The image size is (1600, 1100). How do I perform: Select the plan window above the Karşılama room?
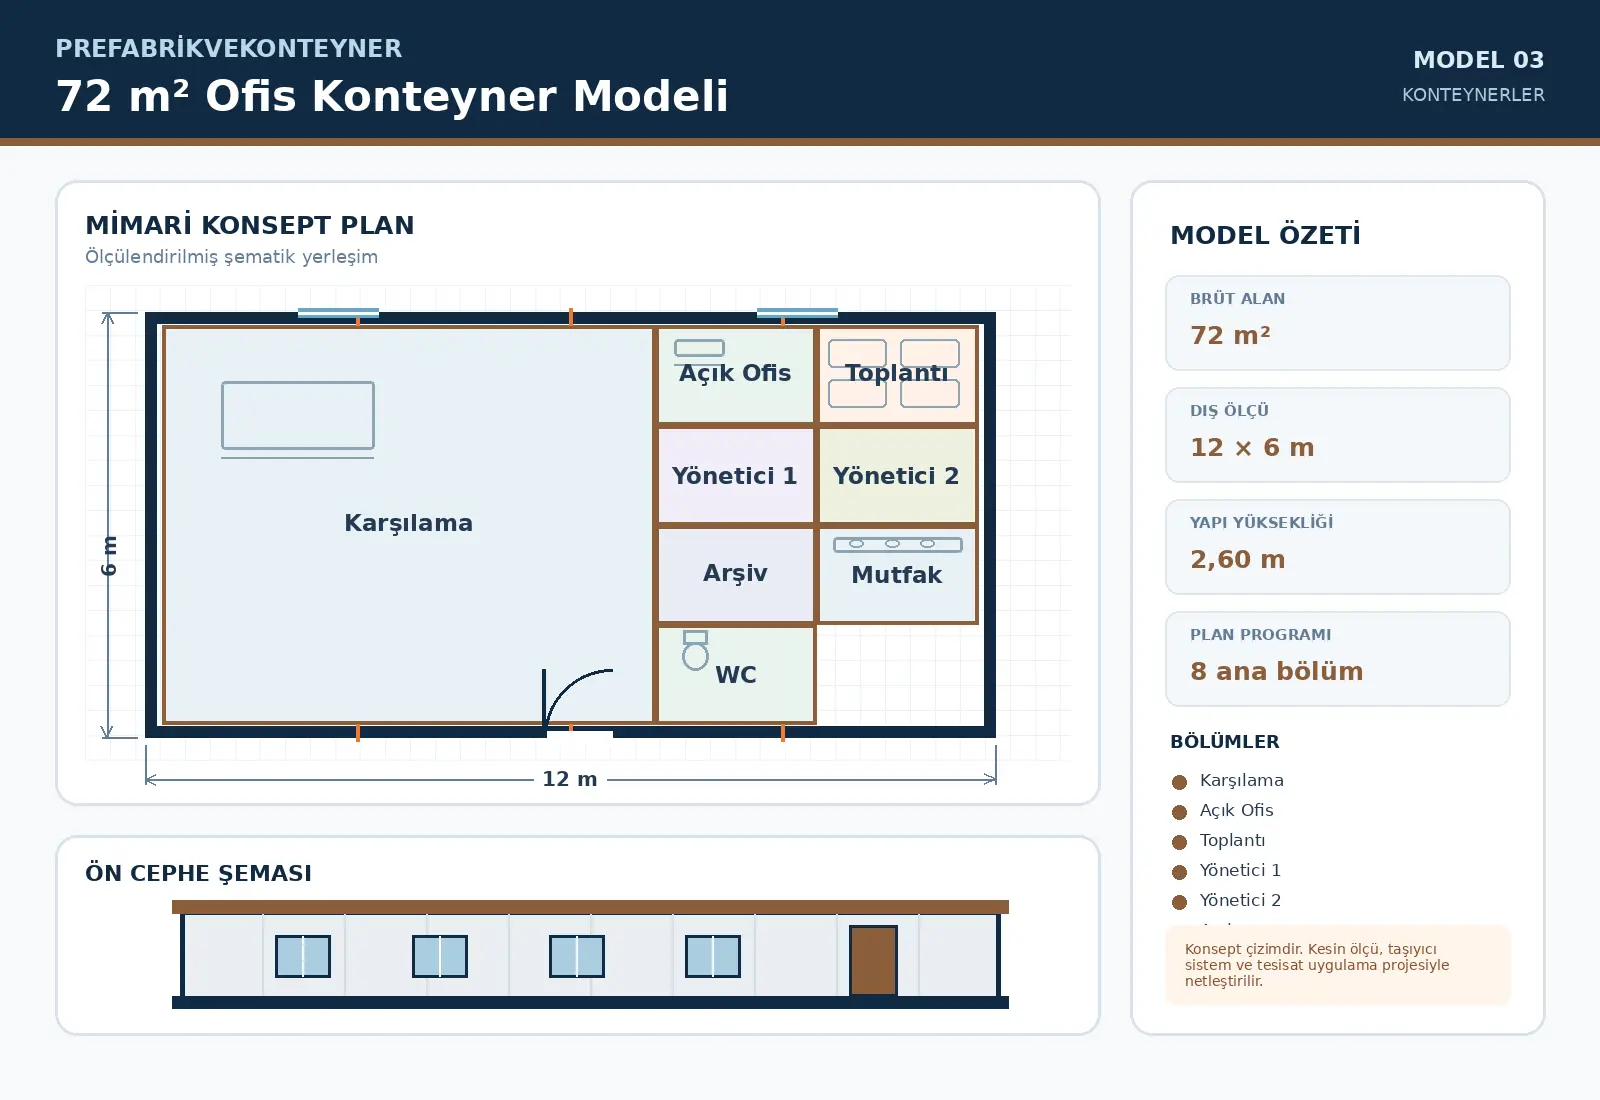[x=338, y=313]
